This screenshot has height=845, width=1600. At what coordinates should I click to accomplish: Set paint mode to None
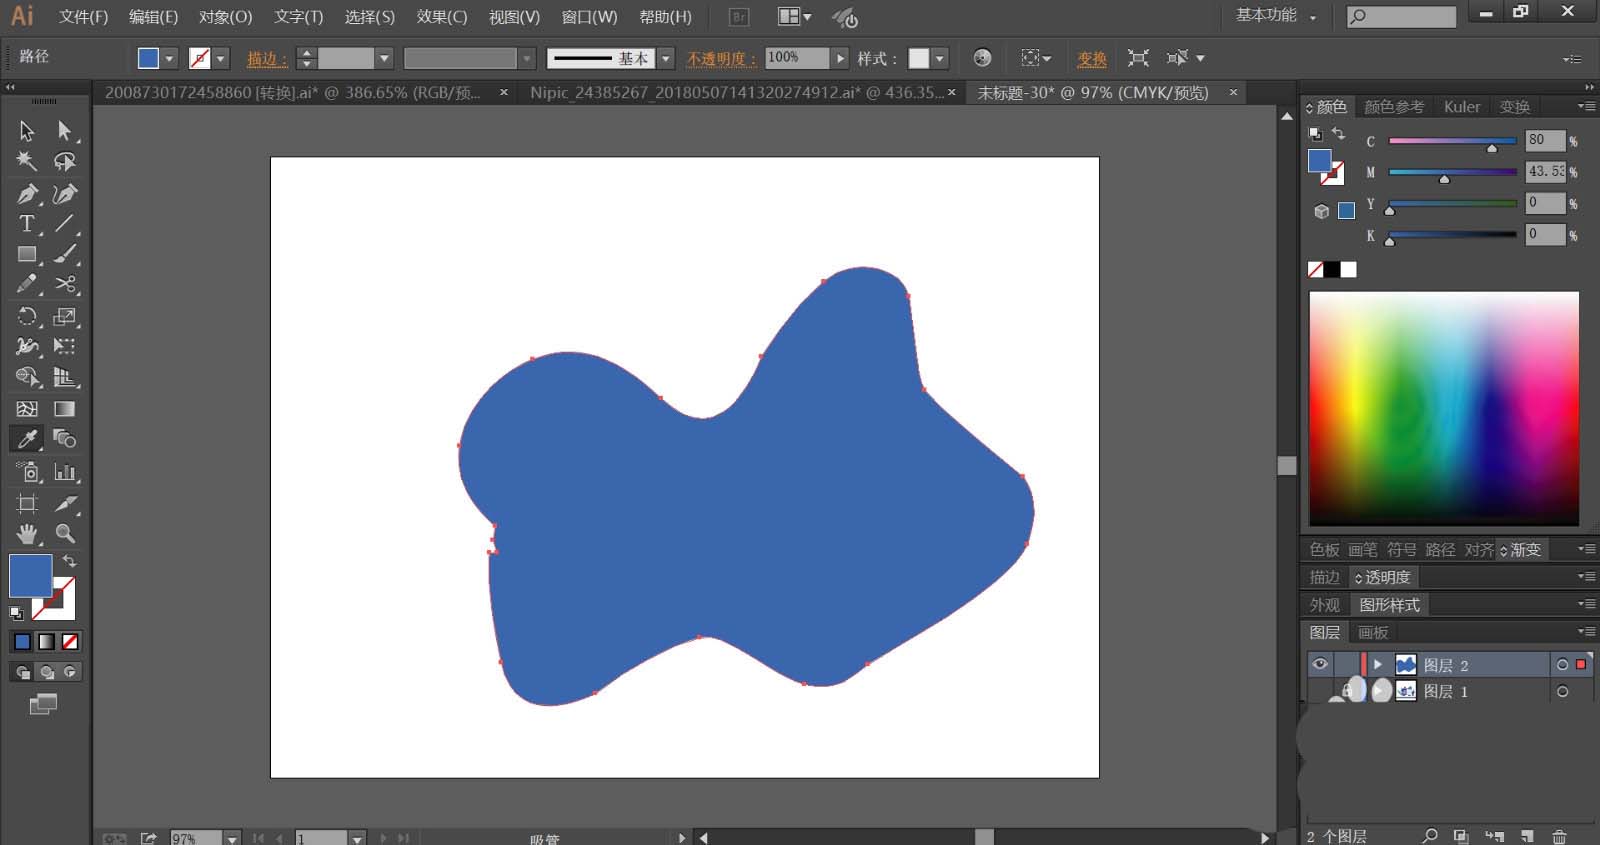click(x=70, y=642)
